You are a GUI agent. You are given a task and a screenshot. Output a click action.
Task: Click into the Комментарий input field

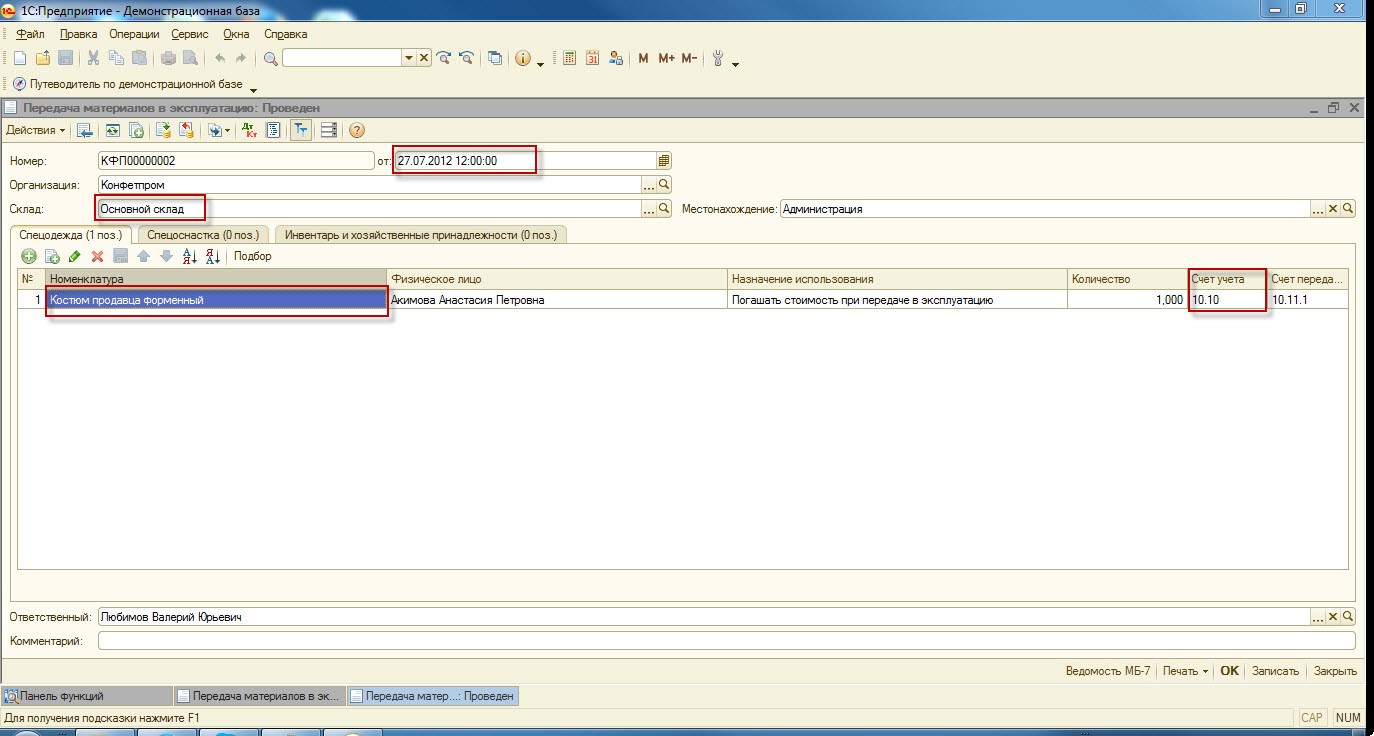pos(727,641)
